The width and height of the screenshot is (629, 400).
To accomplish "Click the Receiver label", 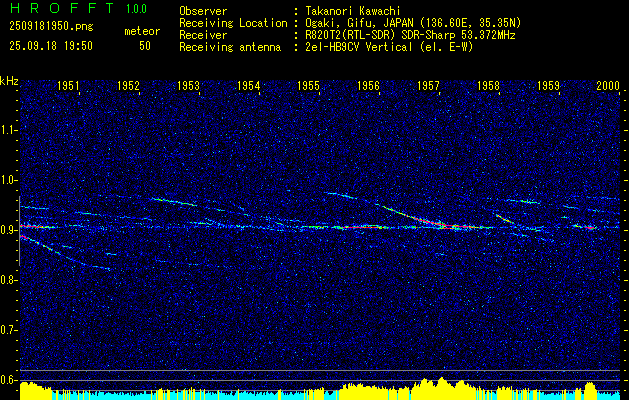I will [203, 35].
